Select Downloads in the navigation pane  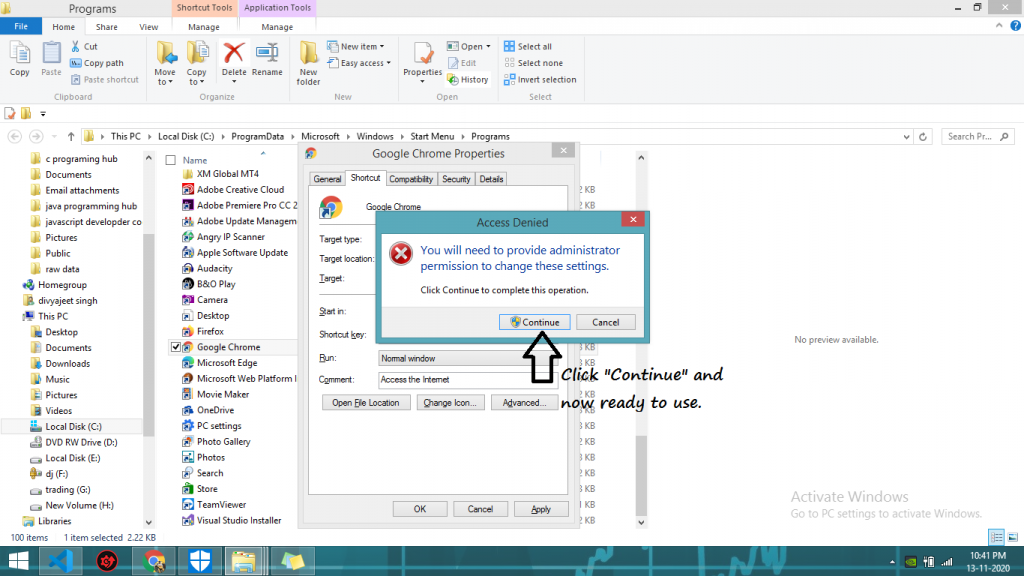[x=67, y=363]
